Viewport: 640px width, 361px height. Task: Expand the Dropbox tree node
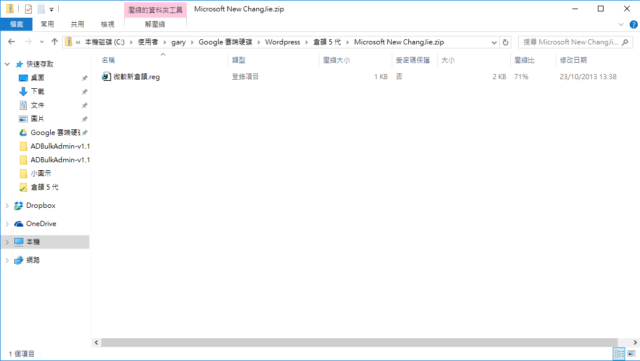(x=7, y=205)
